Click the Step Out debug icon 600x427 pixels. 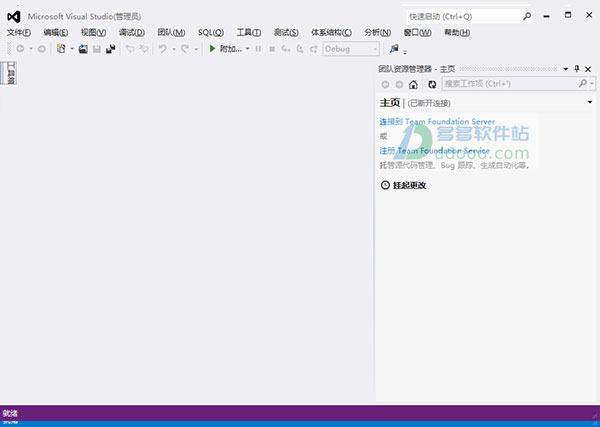pos(314,49)
